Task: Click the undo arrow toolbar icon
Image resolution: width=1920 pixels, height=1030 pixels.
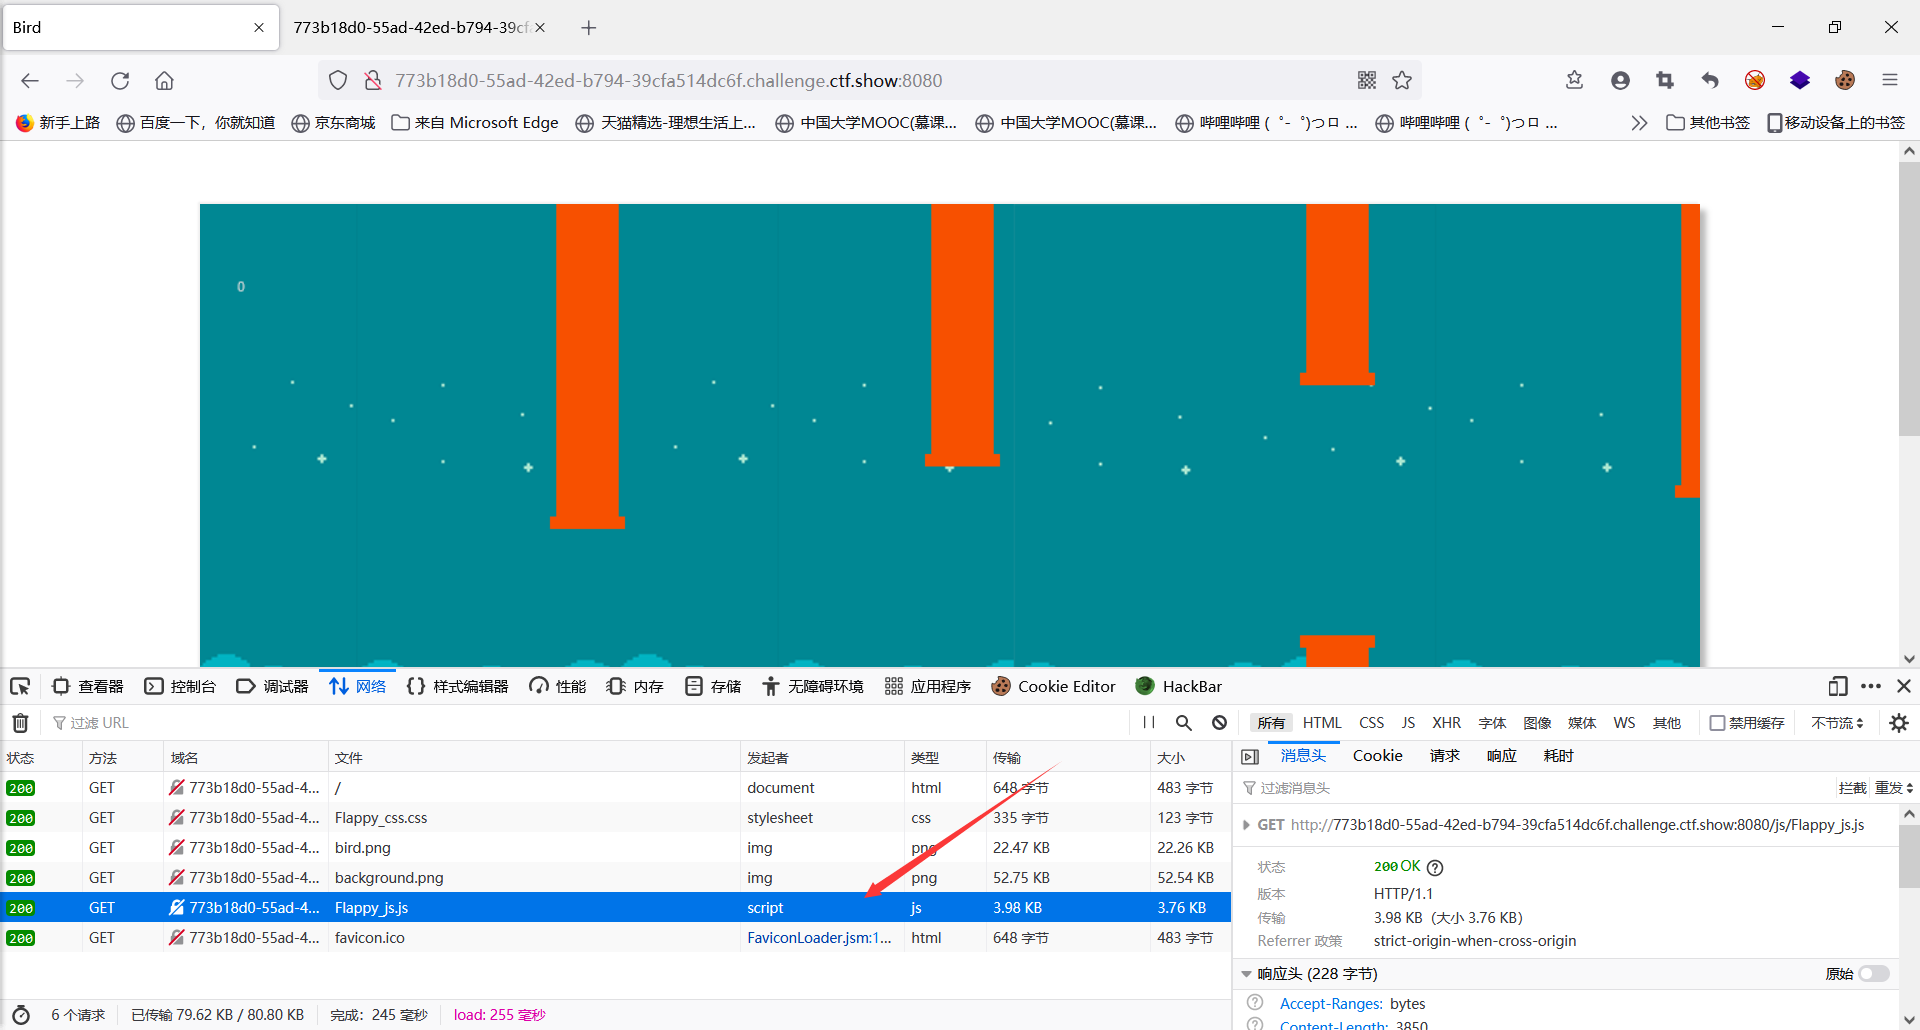Action: pos(1710,81)
